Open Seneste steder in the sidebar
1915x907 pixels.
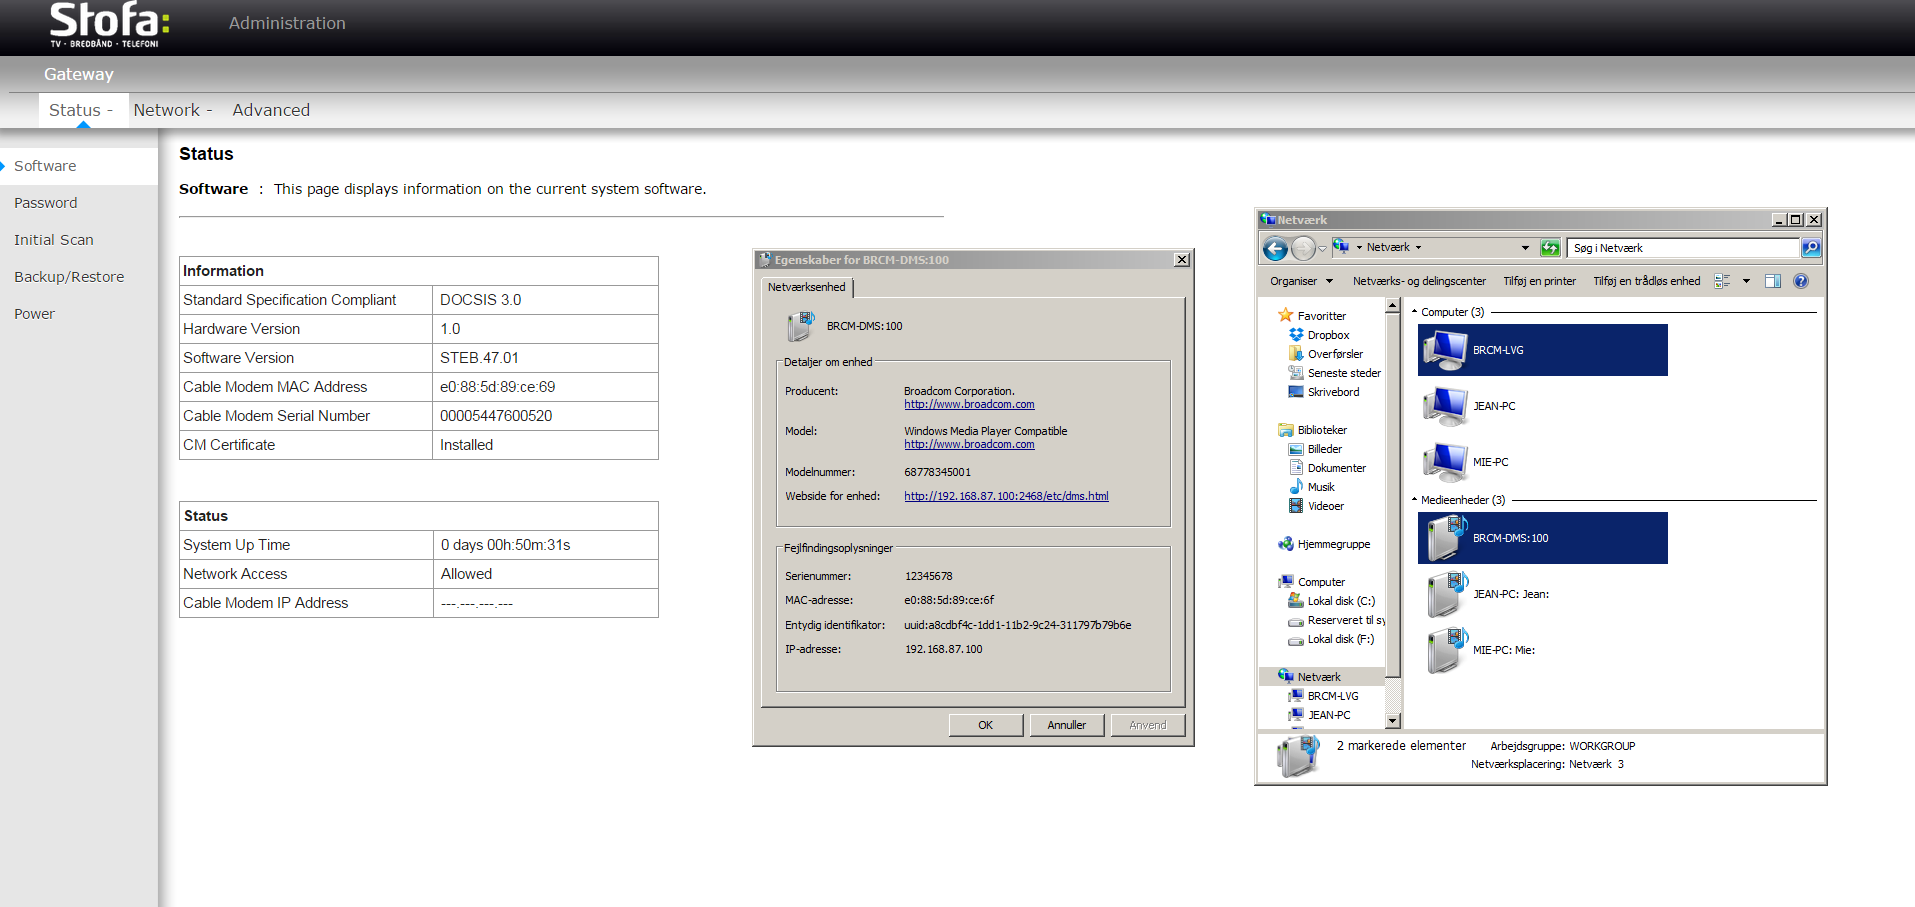(1335, 373)
